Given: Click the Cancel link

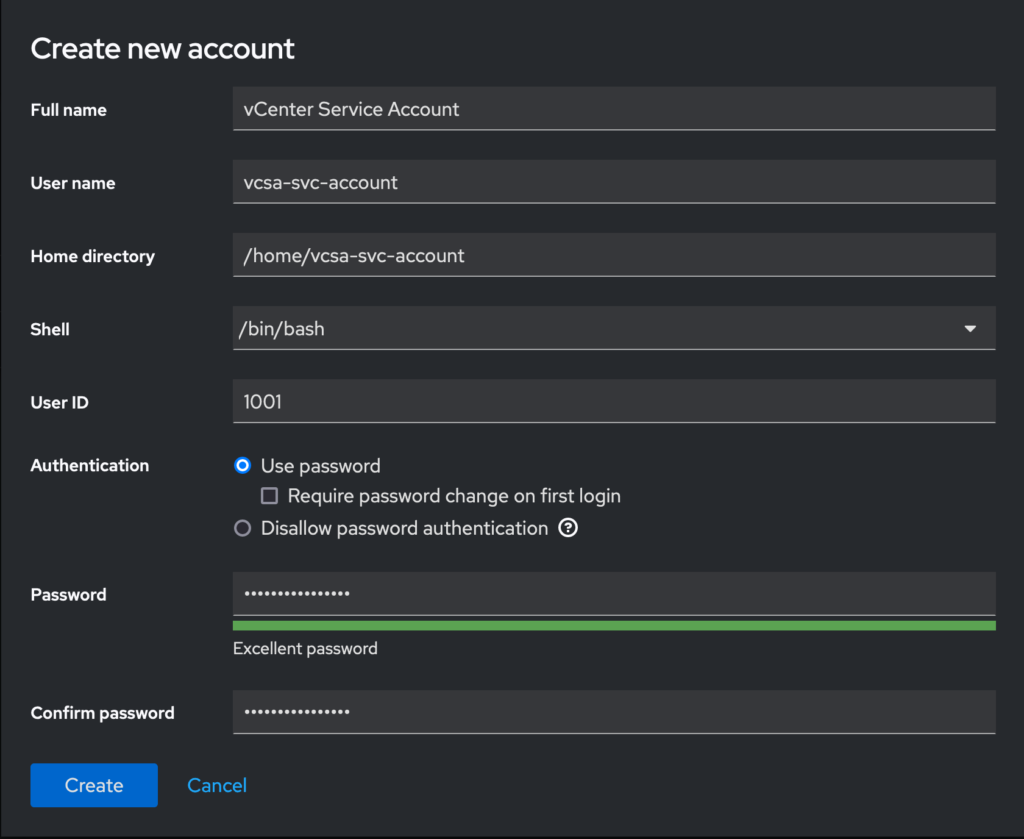Looking at the screenshot, I should coord(217,785).
